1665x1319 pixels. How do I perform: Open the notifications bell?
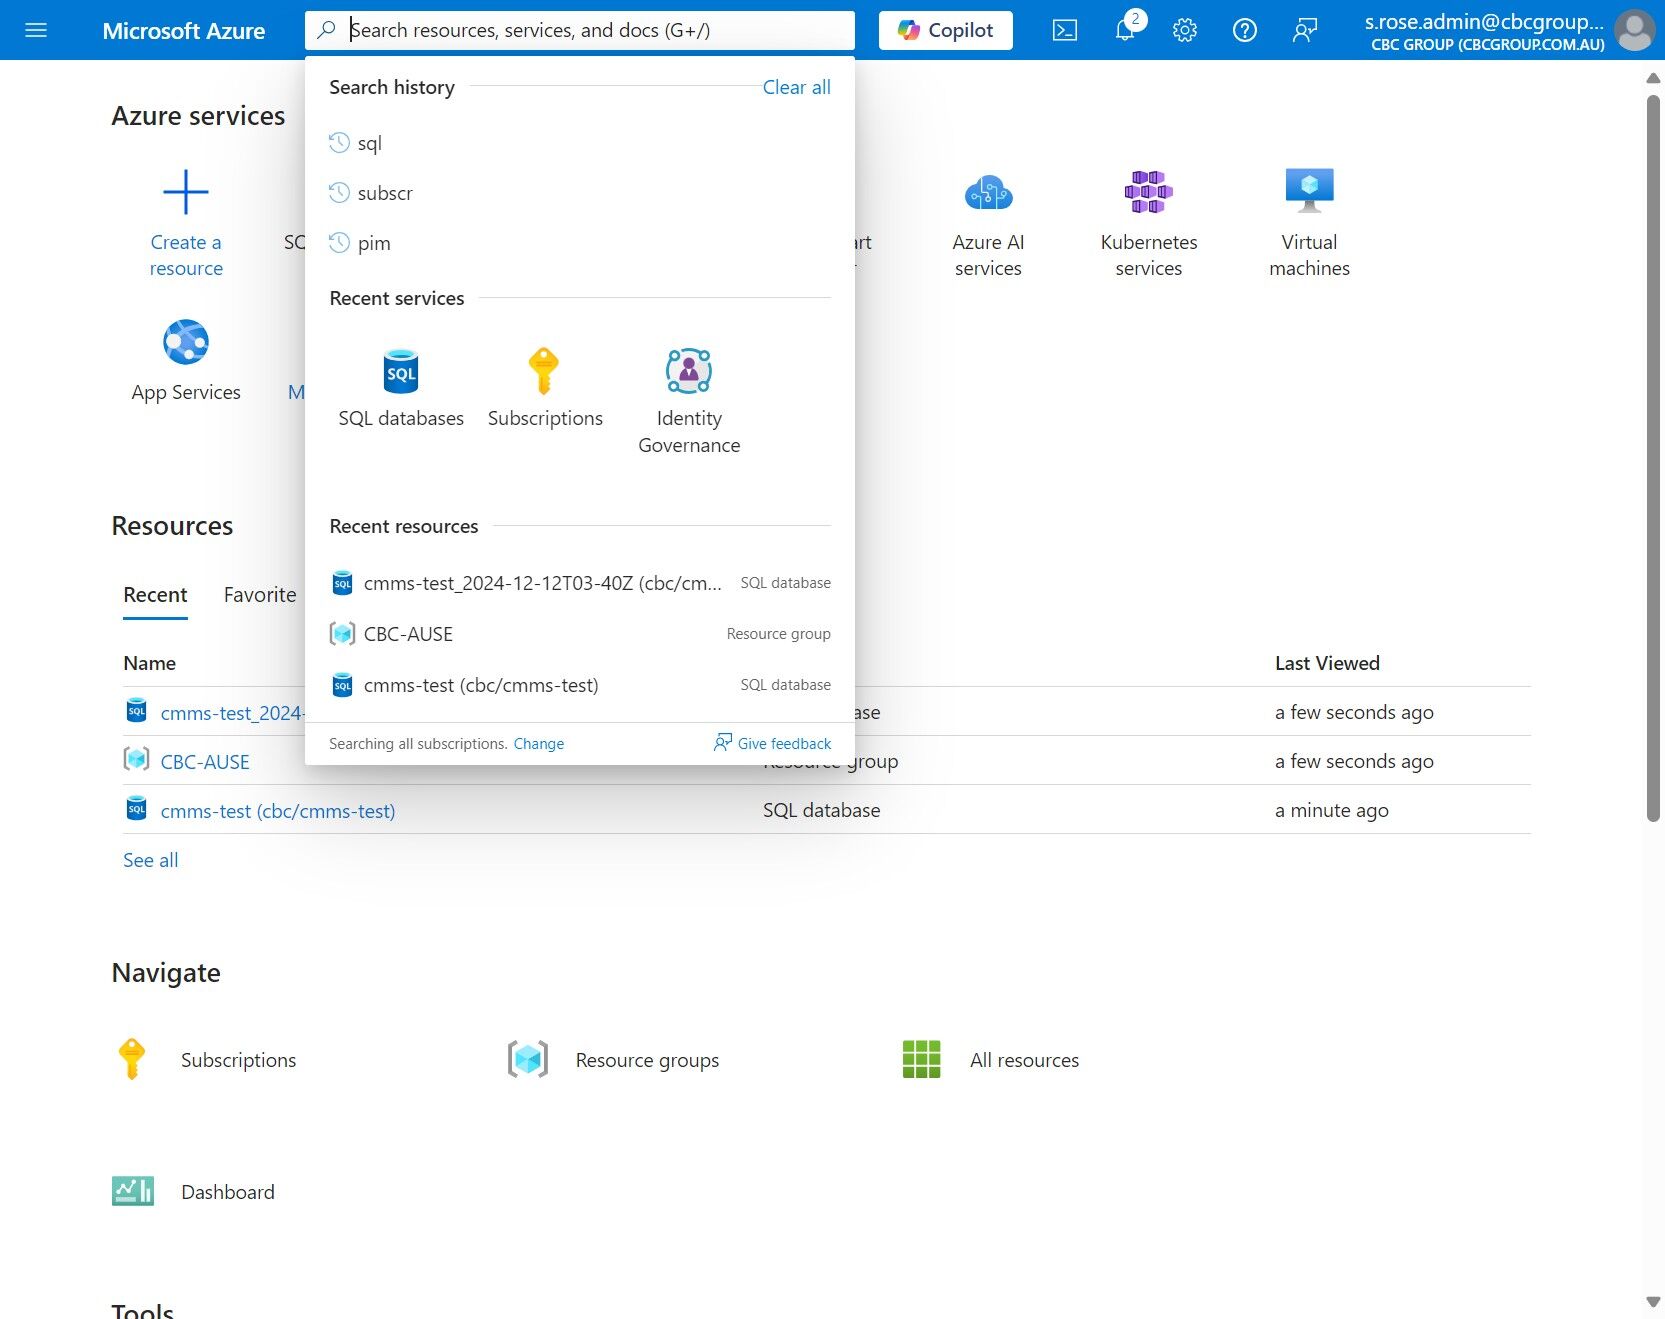pyautogui.click(x=1125, y=30)
